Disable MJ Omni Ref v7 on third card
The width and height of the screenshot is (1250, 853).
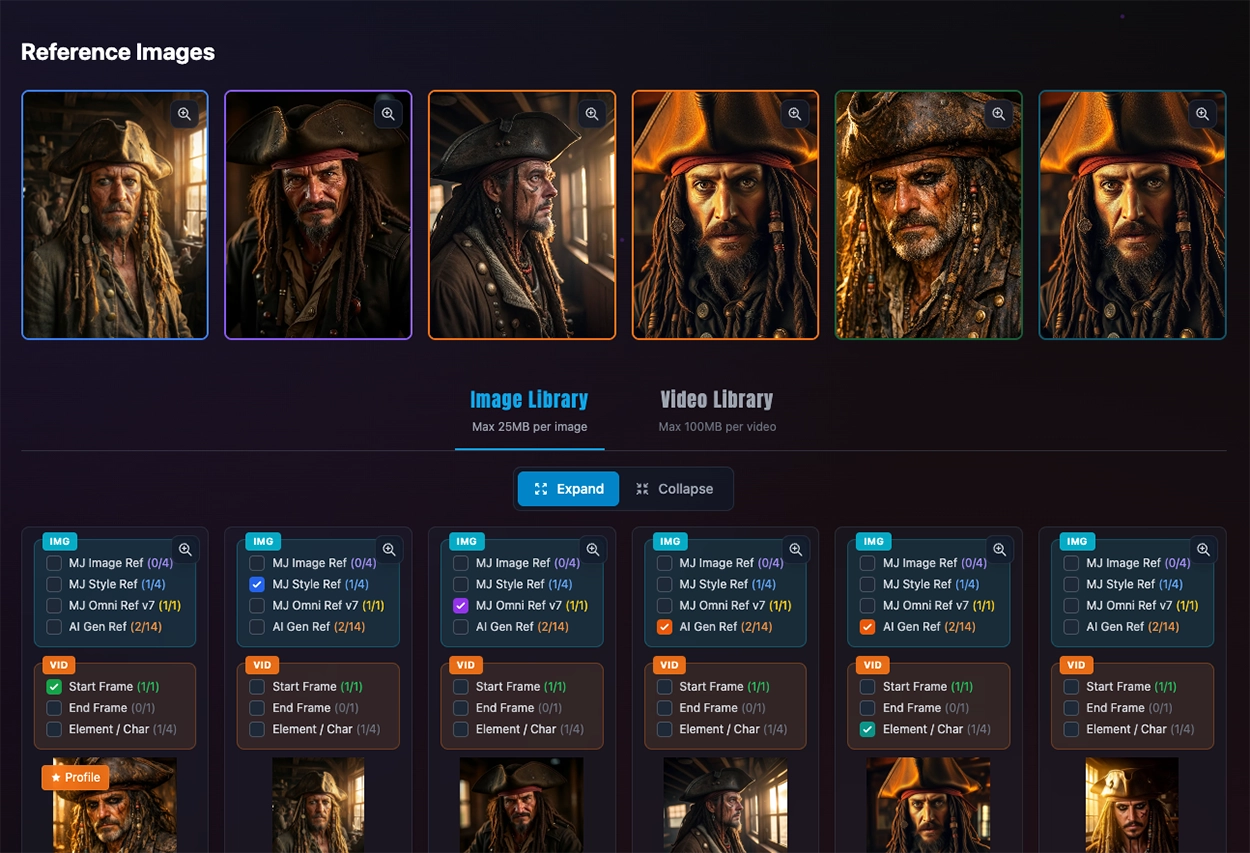tap(461, 606)
